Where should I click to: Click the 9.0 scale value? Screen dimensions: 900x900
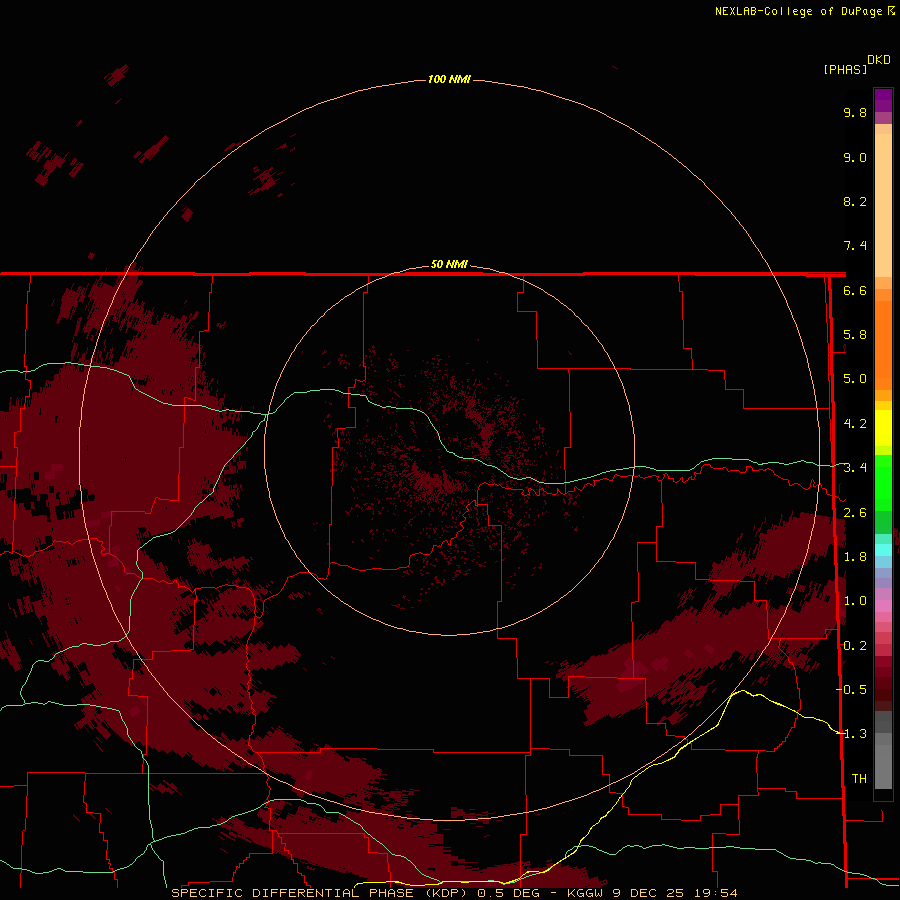[855, 157]
